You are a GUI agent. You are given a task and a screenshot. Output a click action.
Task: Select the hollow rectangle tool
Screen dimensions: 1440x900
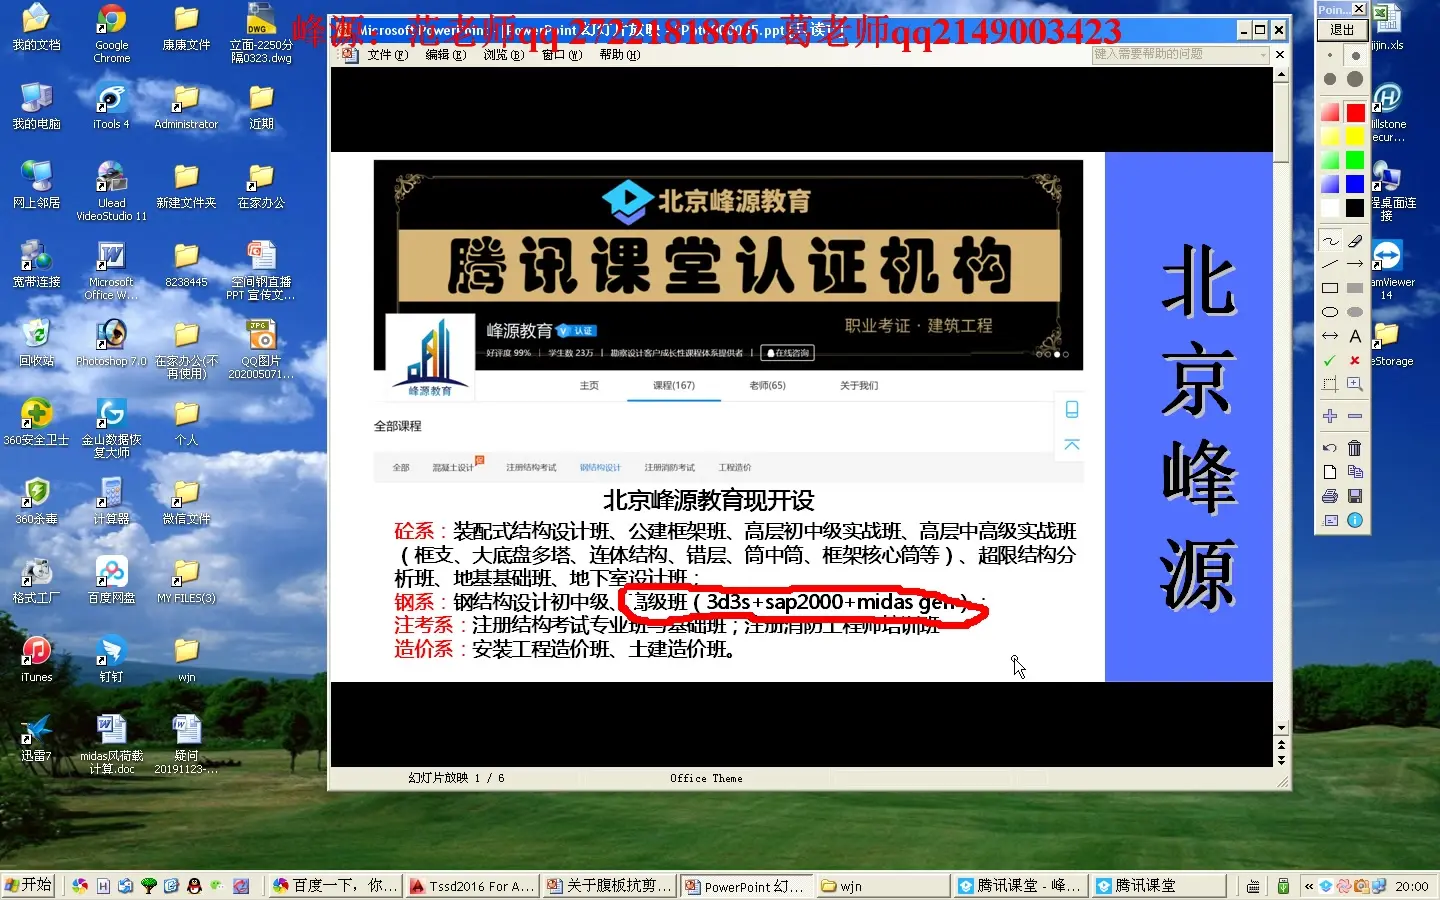point(1330,288)
